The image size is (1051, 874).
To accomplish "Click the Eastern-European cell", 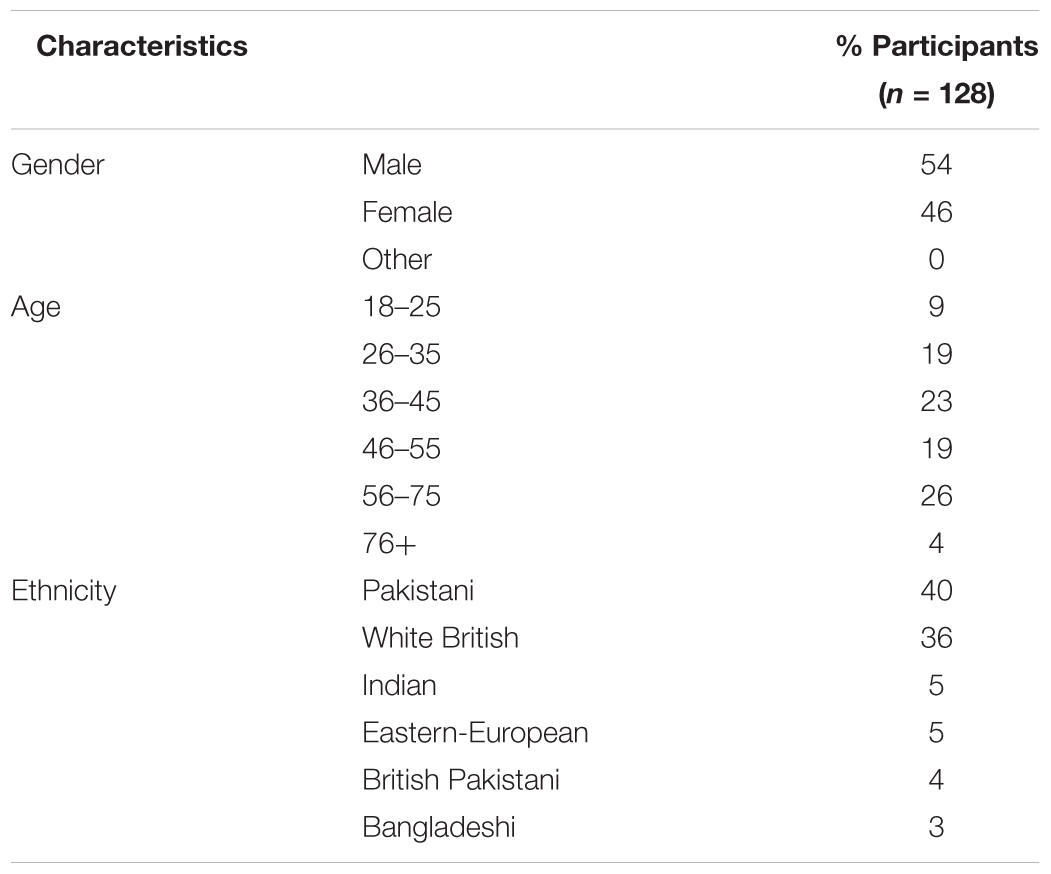I will point(475,733).
